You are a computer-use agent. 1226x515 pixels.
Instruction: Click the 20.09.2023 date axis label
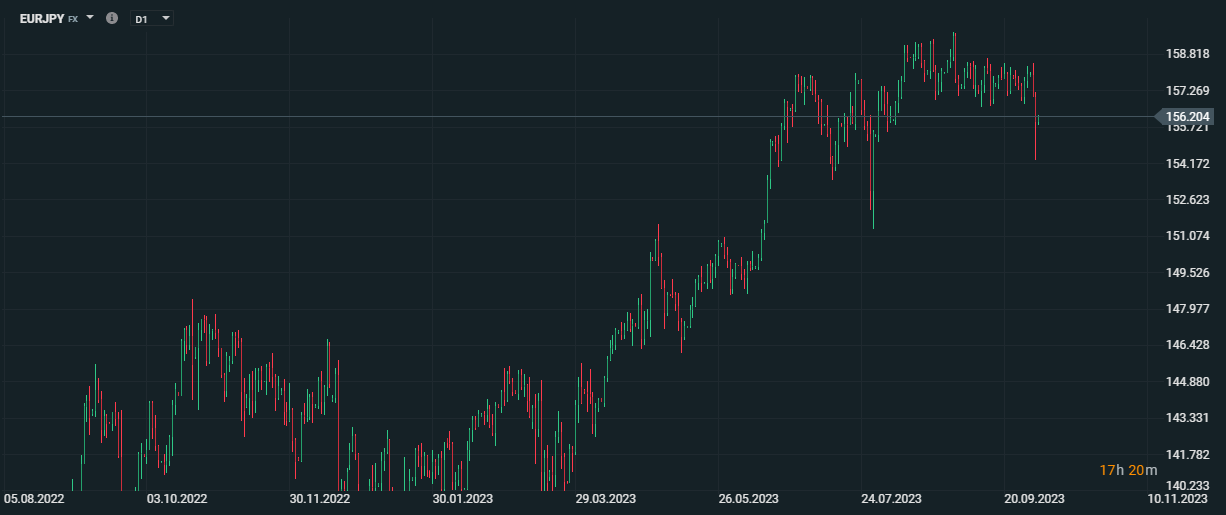point(1035,498)
